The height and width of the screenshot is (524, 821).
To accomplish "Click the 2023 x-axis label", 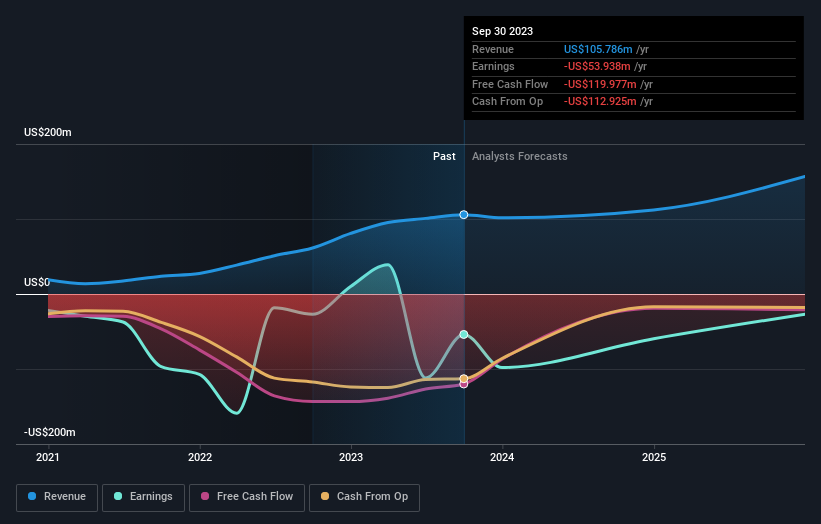I will [x=351, y=458].
